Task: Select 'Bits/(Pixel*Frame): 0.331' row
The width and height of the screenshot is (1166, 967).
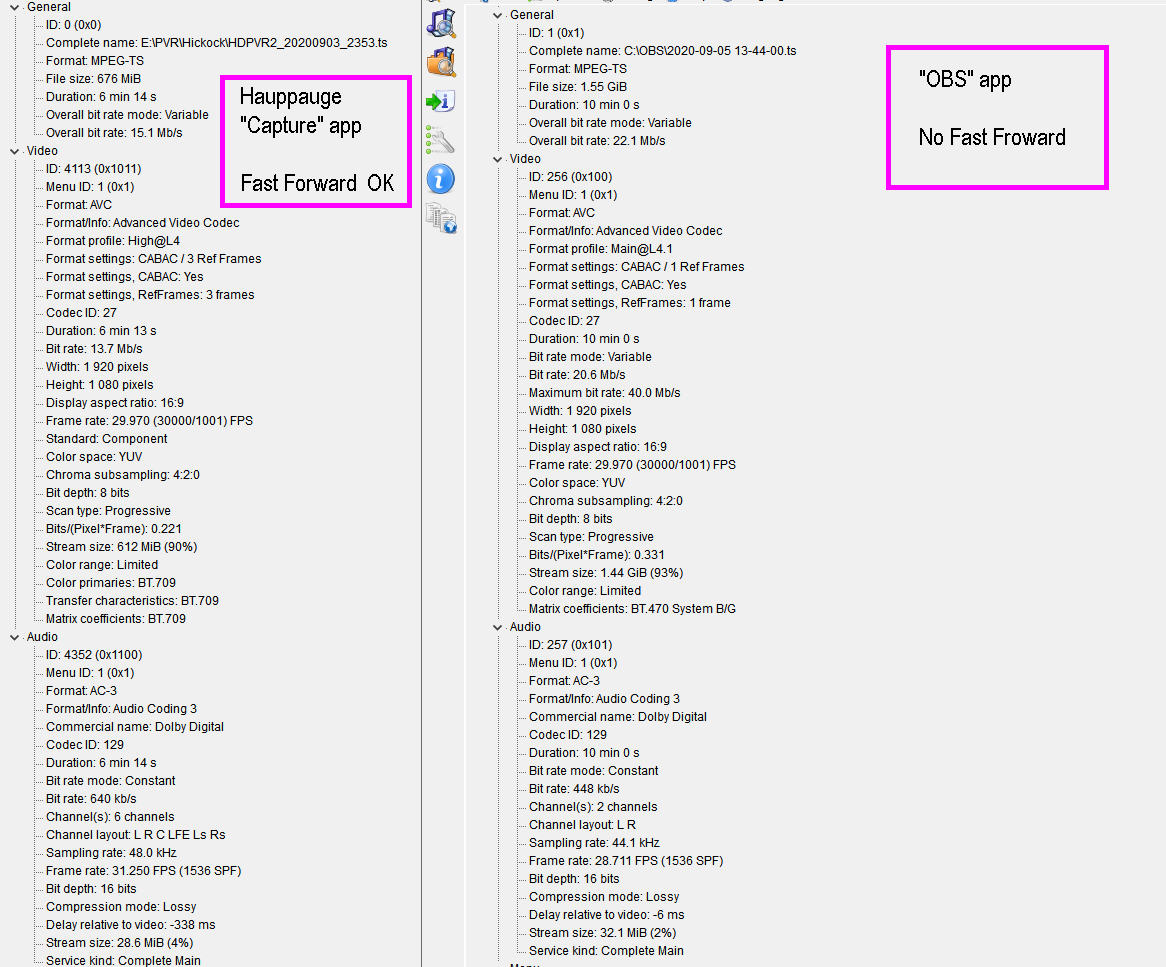Action: 597,555
